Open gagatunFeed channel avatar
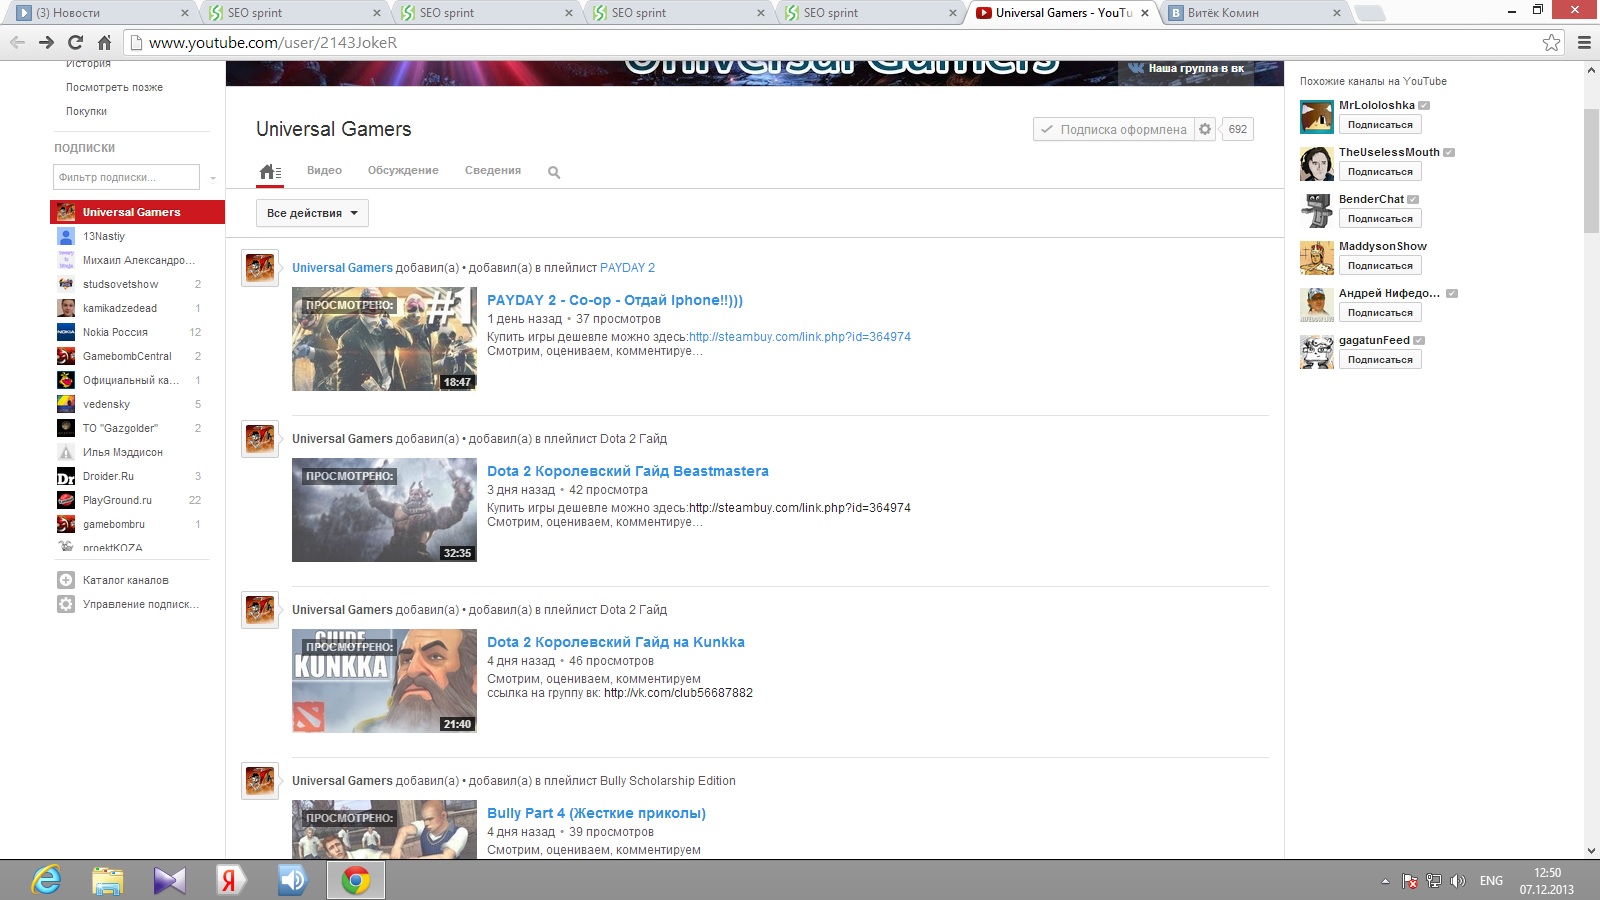 (1316, 351)
